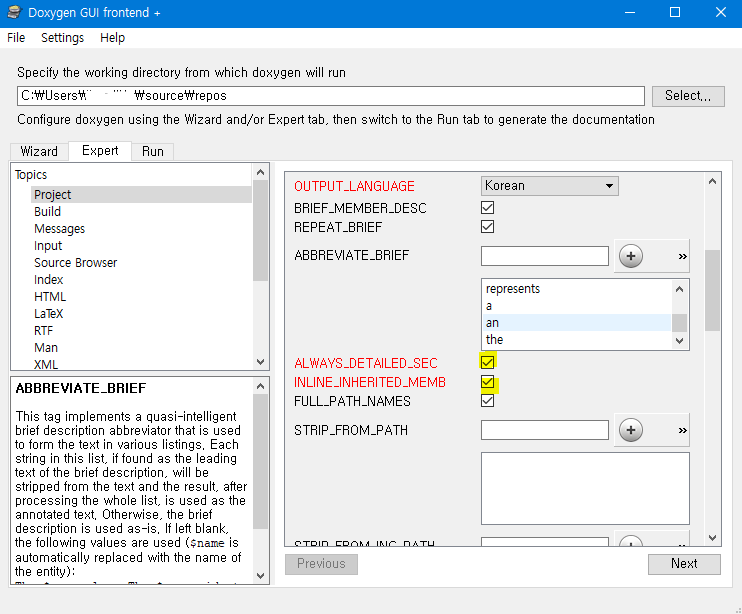Select the Expert tab
Screen dimensions: 742x614
100,150
